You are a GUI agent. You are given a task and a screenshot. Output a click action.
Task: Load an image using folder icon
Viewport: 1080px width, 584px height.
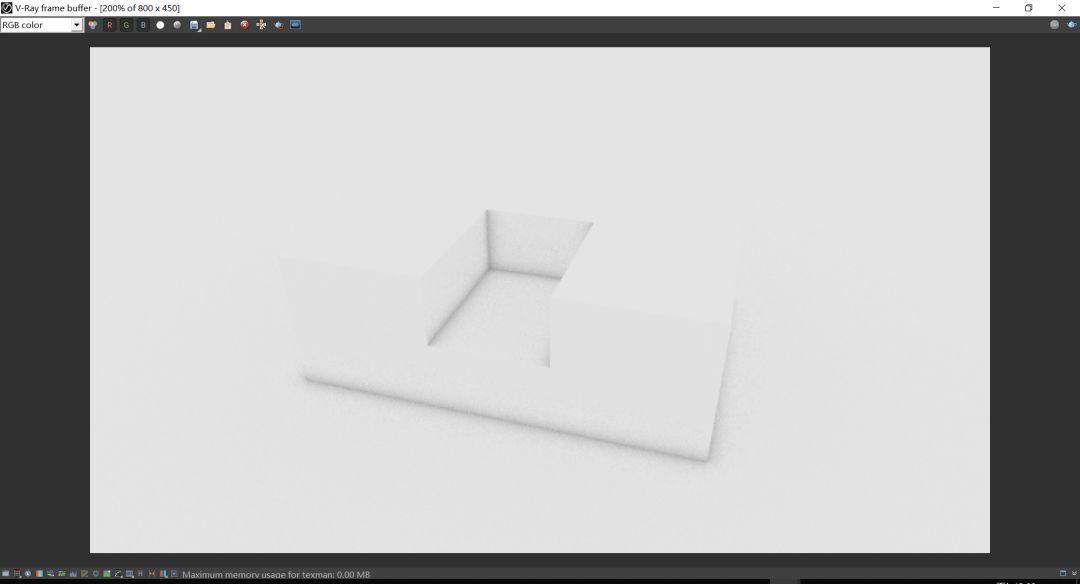tap(211, 25)
